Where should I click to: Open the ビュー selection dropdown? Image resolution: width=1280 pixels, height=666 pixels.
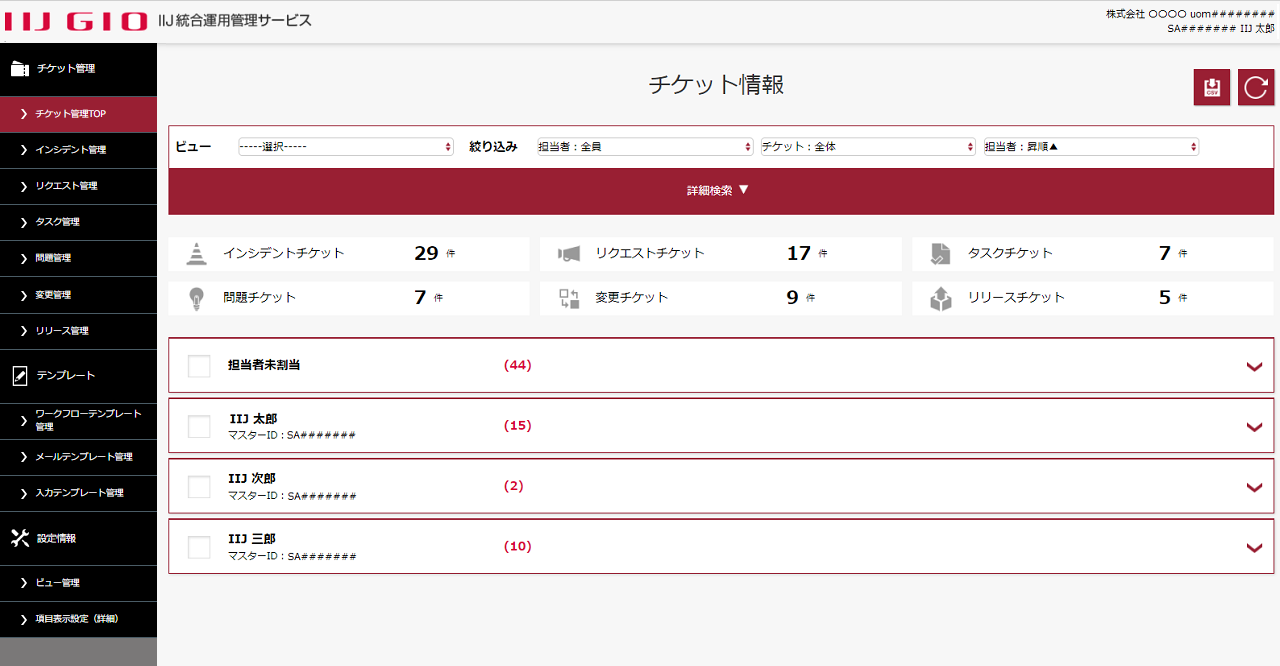pos(346,147)
